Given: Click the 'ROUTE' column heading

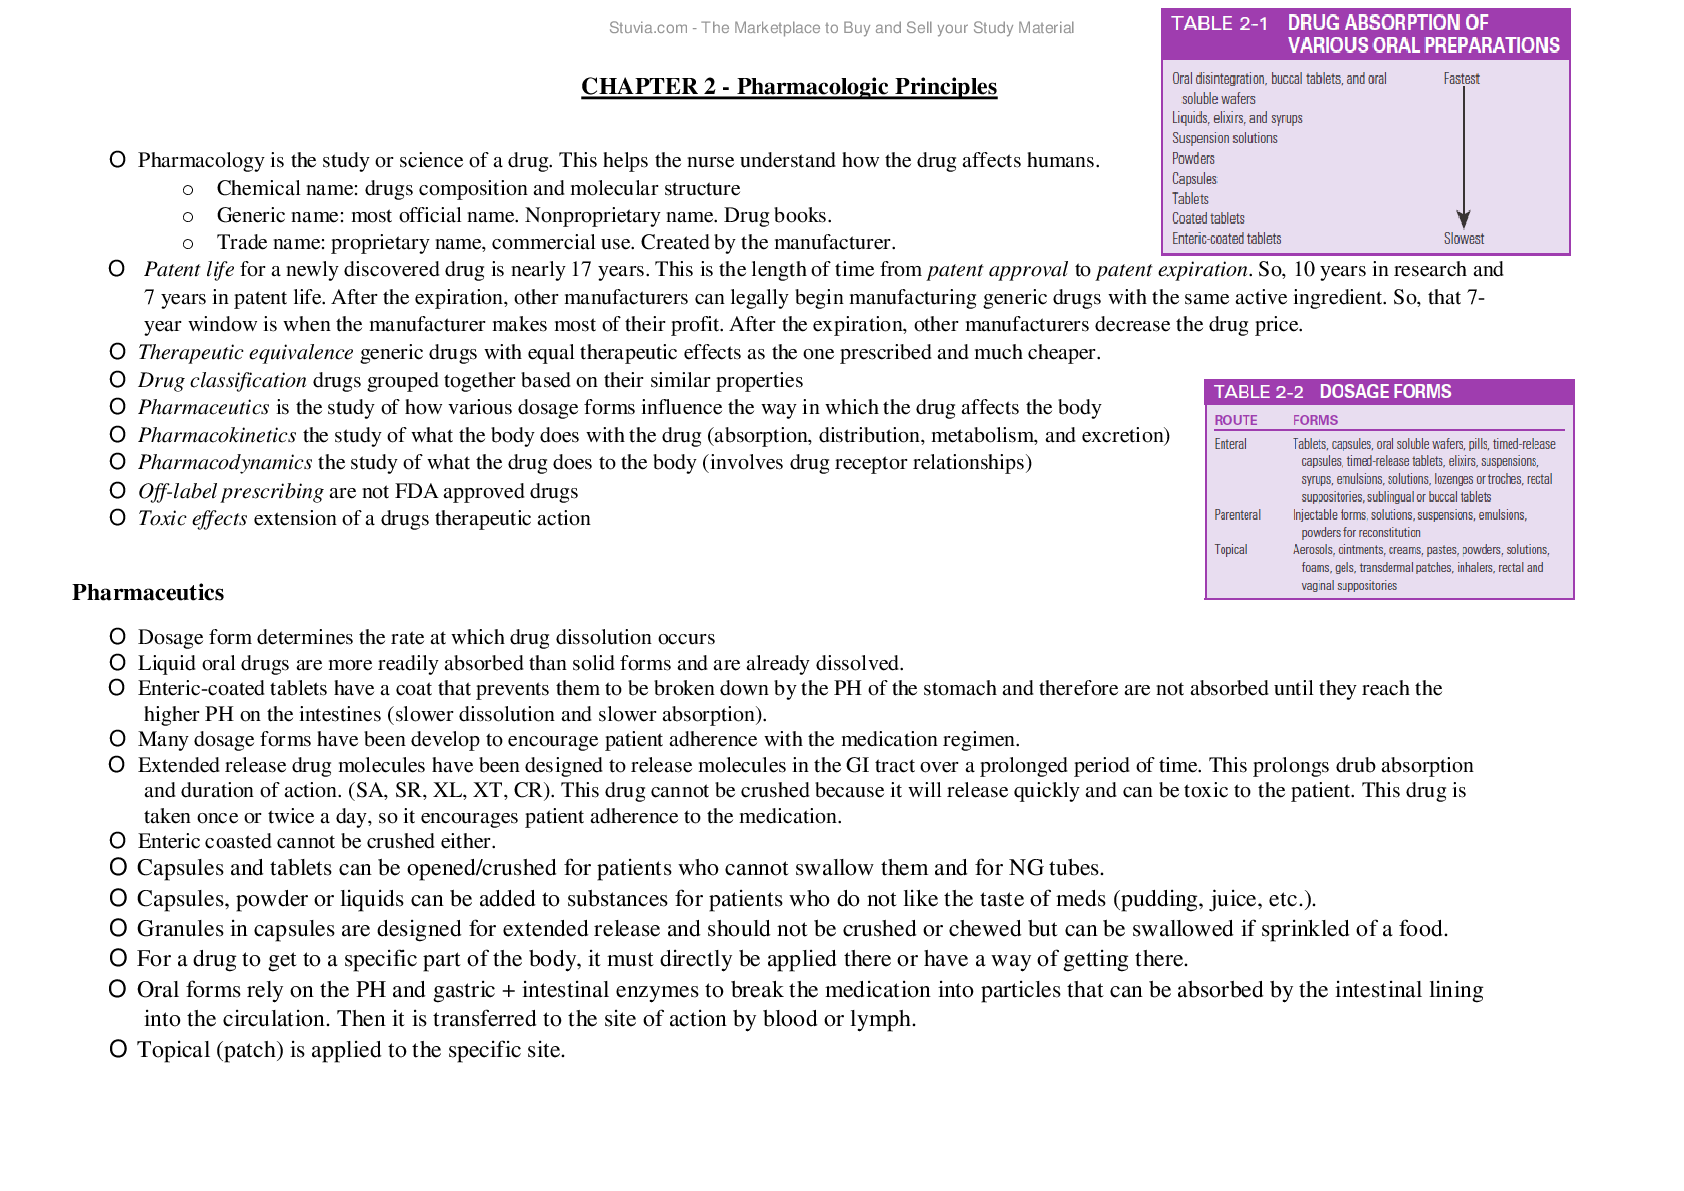Looking at the screenshot, I should point(1235,421).
